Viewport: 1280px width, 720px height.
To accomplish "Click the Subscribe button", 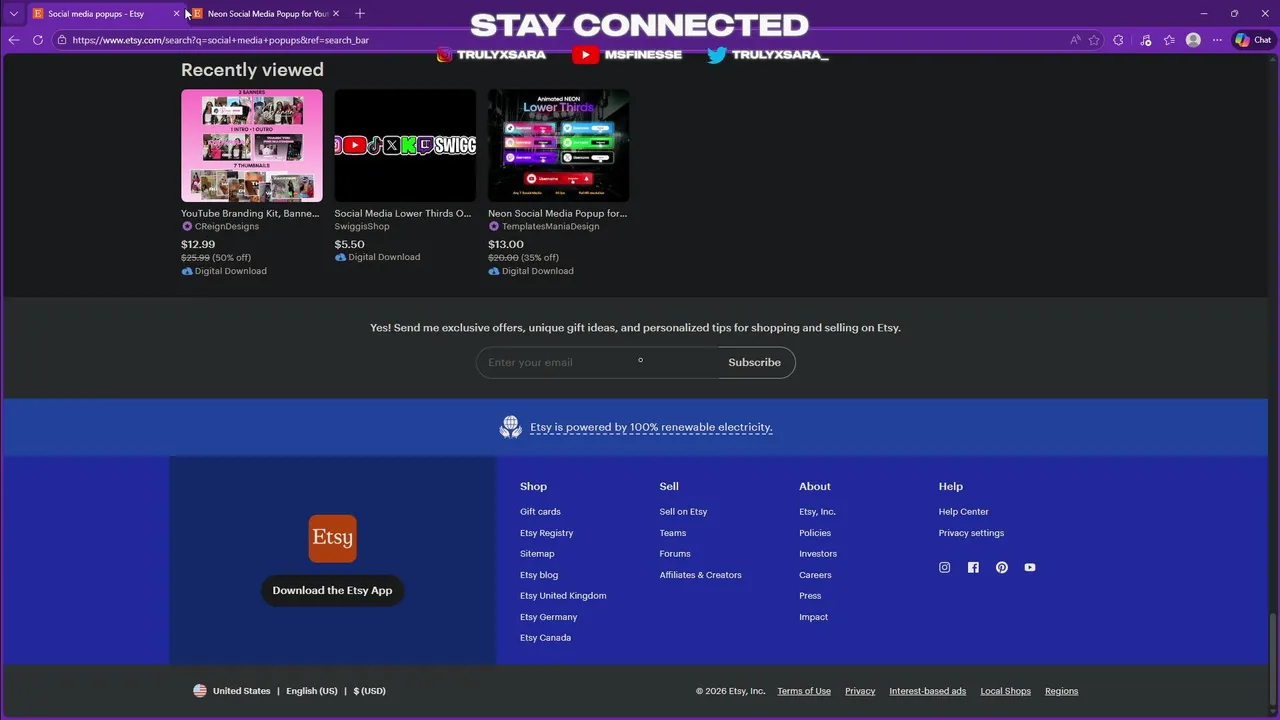I will (755, 362).
